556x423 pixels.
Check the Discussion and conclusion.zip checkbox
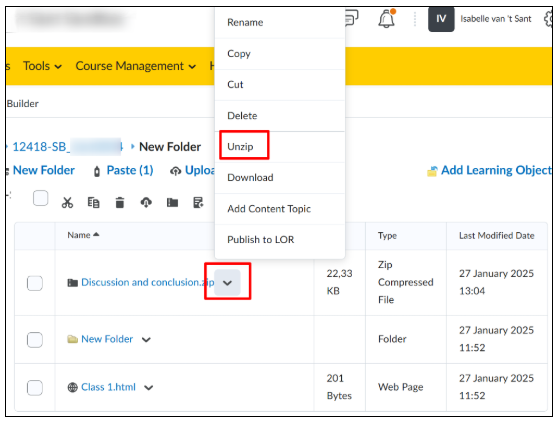(35, 283)
